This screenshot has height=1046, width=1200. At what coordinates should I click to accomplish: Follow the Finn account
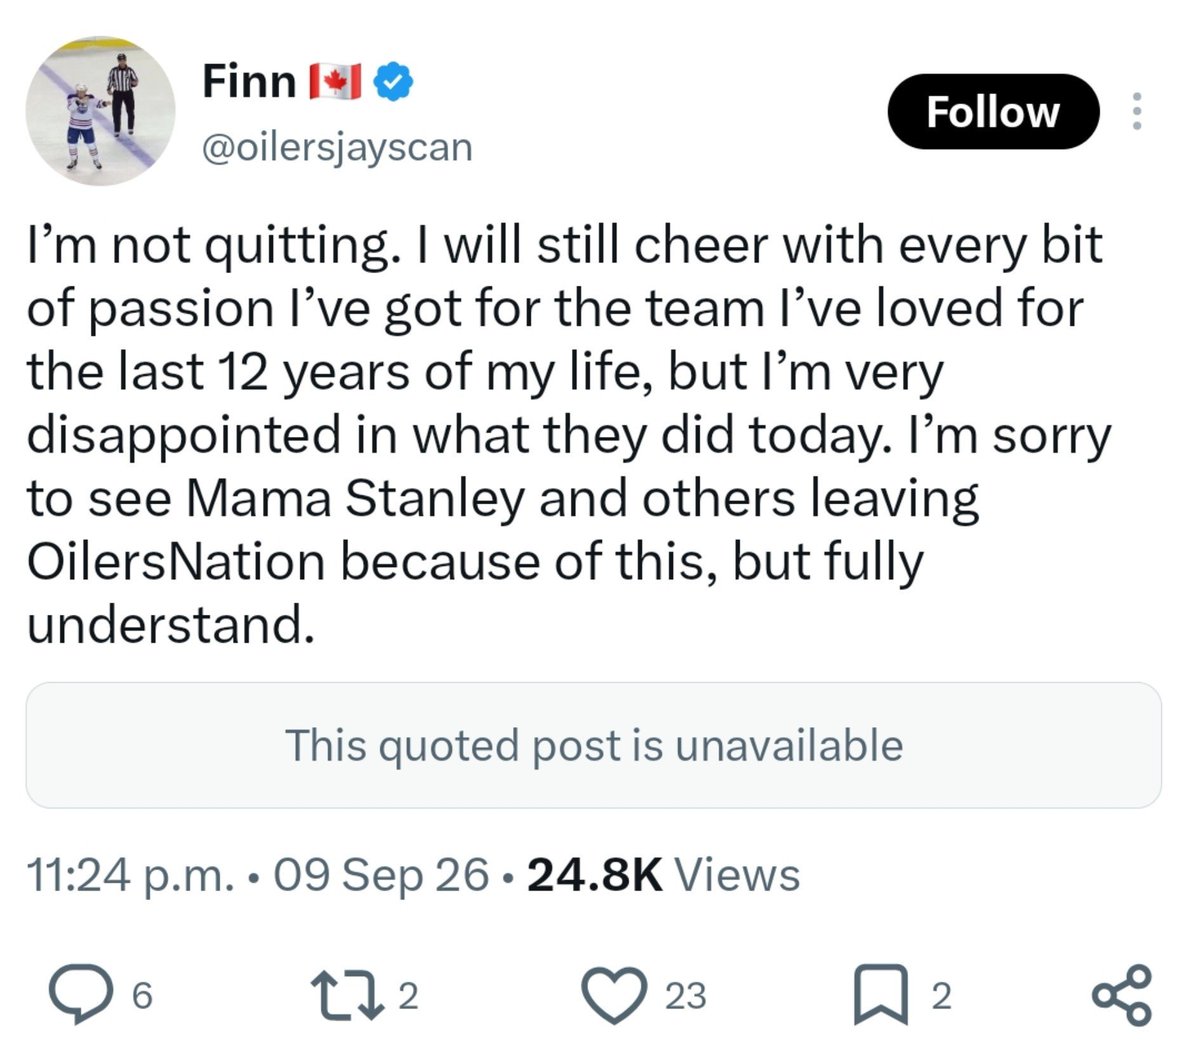pos(993,111)
